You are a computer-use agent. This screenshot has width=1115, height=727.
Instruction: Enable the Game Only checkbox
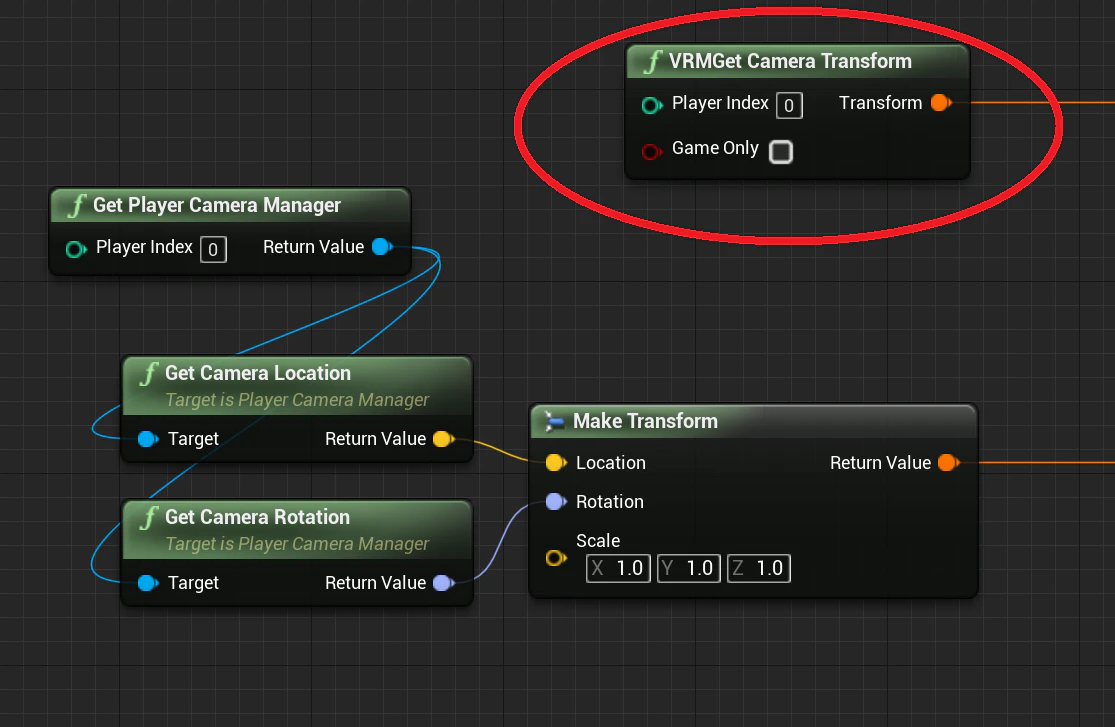click(781, 152)
